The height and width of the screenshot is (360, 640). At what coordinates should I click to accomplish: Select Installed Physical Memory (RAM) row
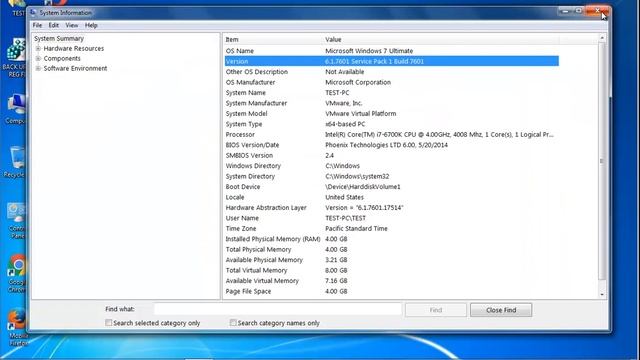click(x=391, y=239)
